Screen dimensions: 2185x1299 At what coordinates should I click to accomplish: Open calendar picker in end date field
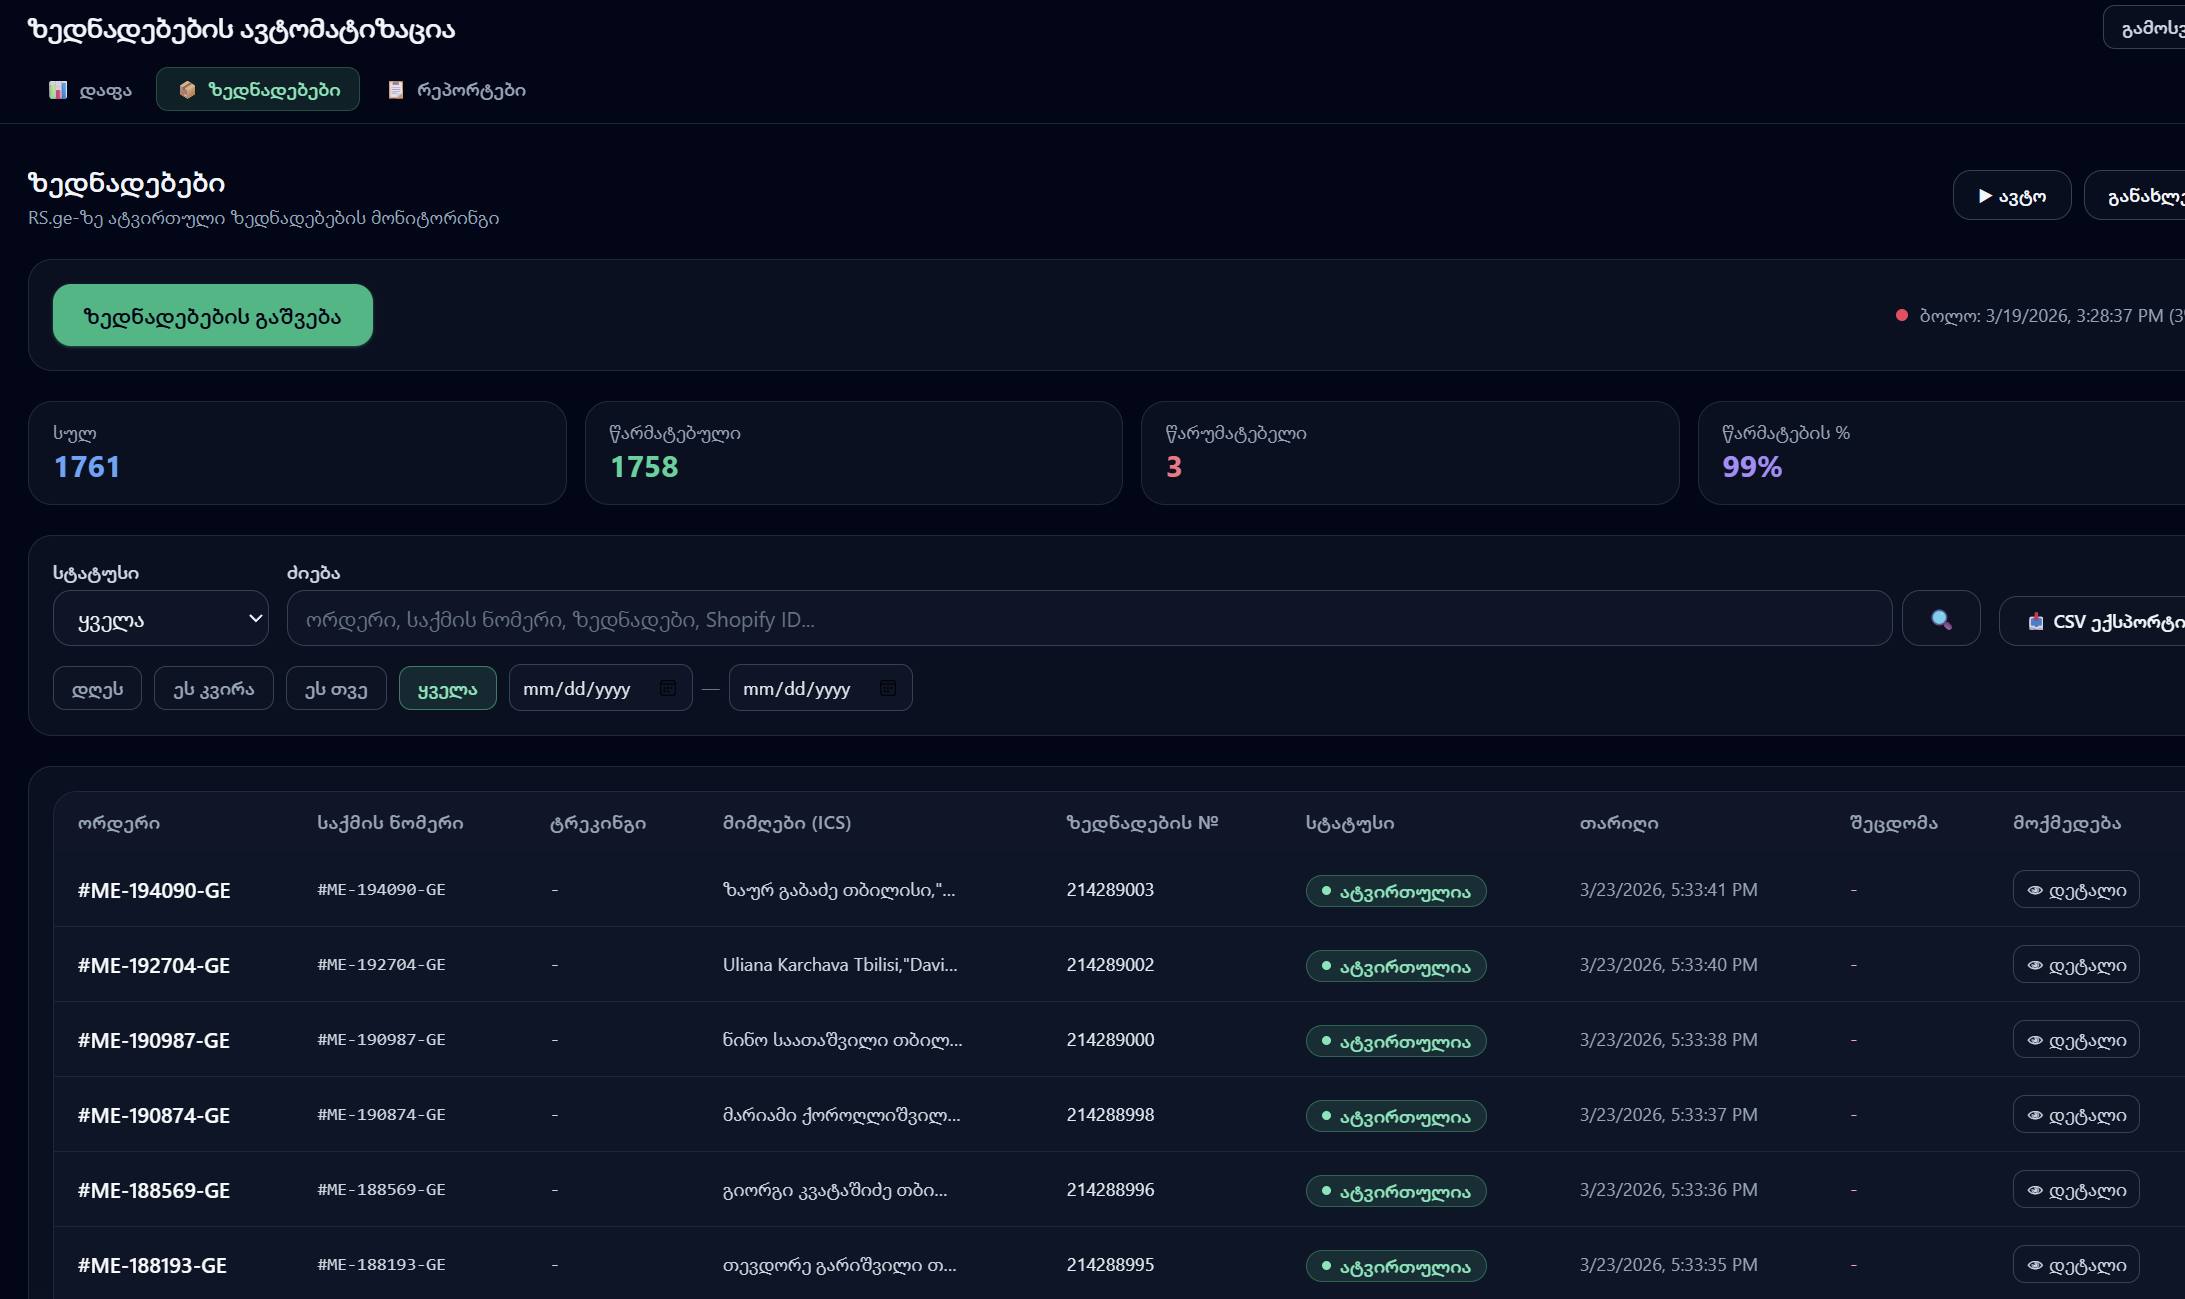pyautogui.click(x=887, y=688)
